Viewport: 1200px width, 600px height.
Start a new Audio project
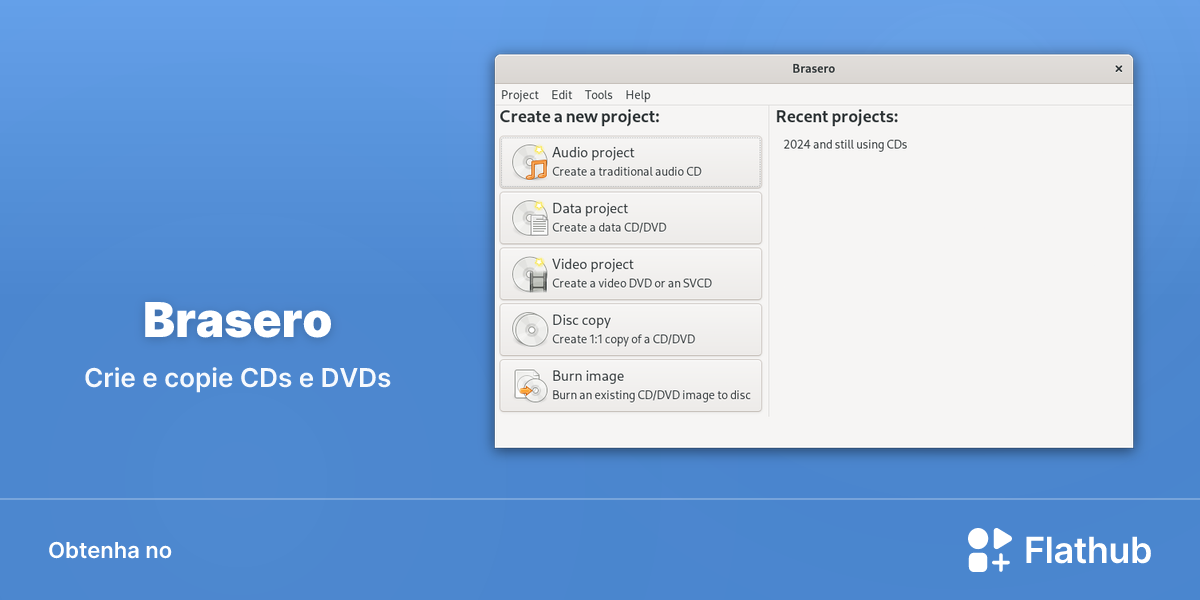631,162
